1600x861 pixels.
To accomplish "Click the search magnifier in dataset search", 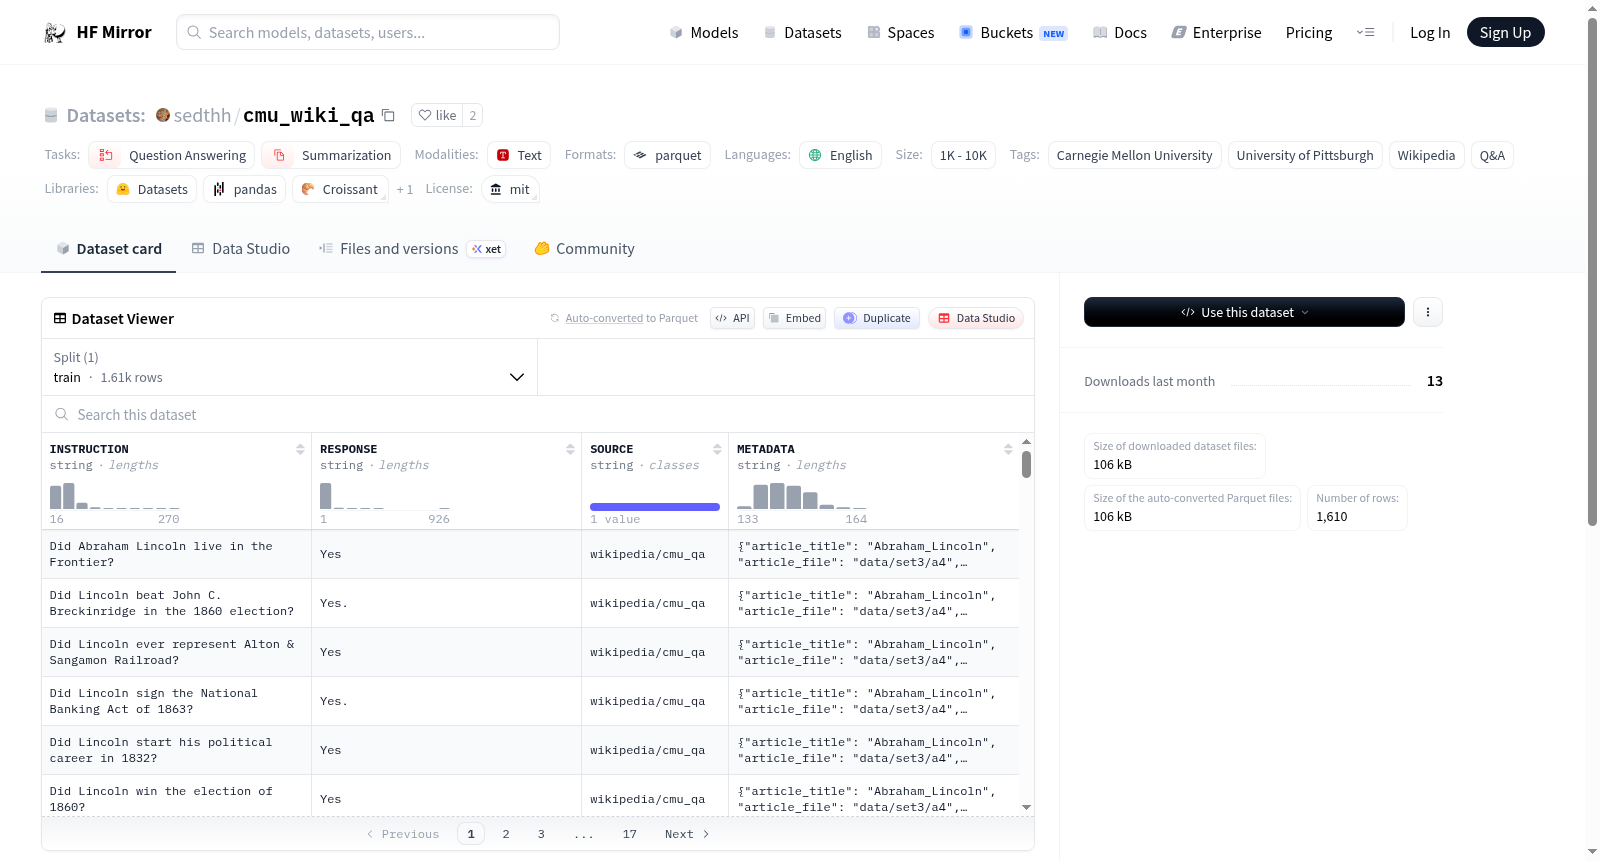I will point(62,414).
